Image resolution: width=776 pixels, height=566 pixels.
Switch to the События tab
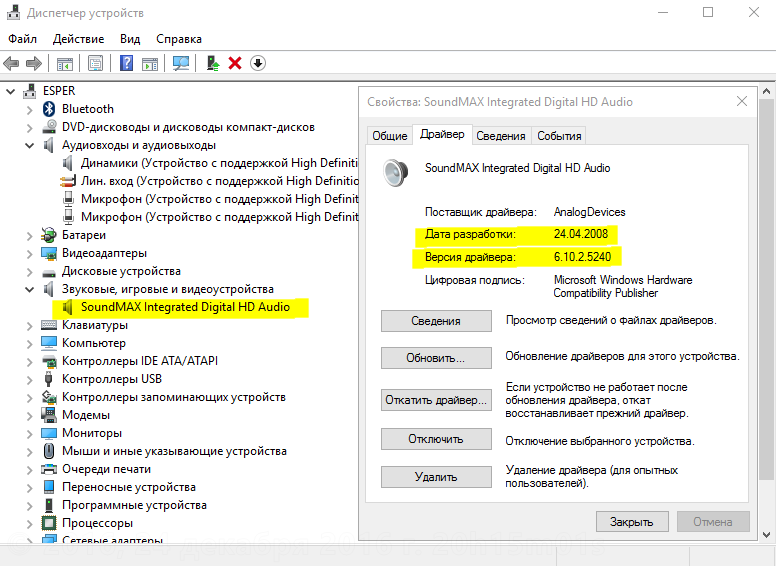[559, 136]
